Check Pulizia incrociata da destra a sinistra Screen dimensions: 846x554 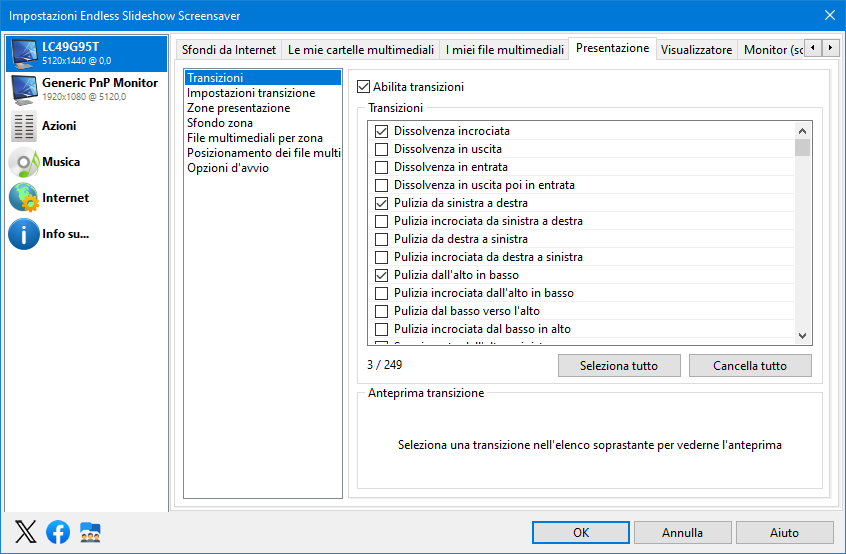click(381, 257)
